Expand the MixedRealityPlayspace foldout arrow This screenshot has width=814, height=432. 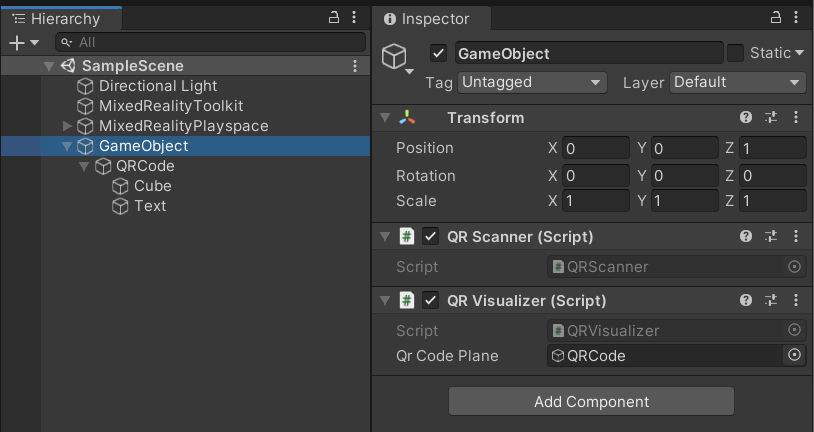[67, 126]
